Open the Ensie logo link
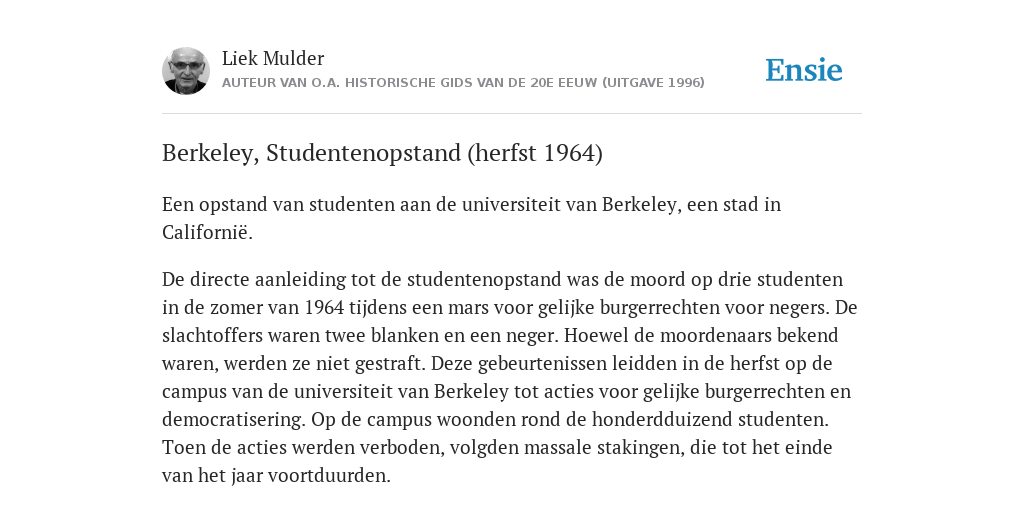Screen dimensions: 1024x512 point(804,70)
